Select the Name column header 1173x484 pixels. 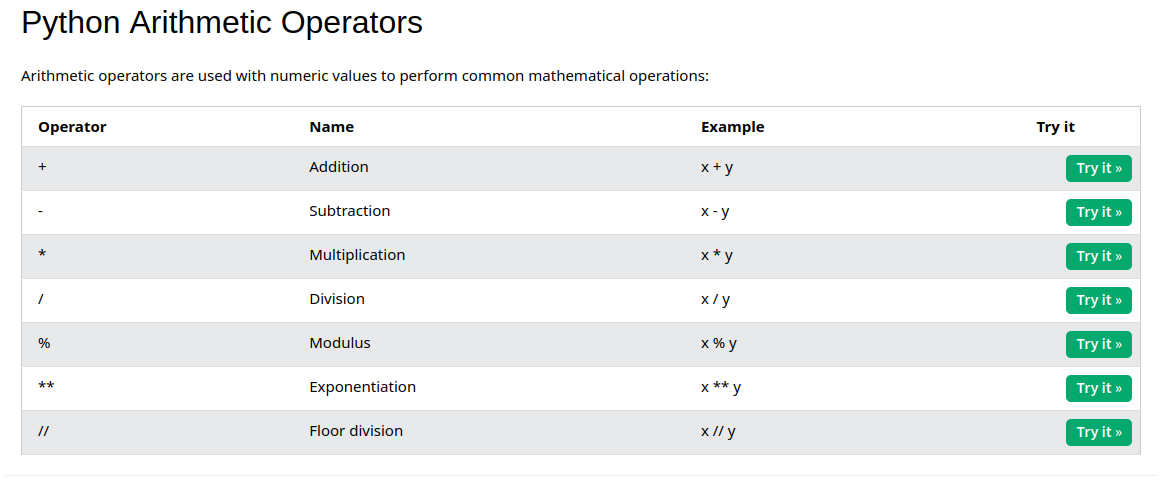point(331,127)
